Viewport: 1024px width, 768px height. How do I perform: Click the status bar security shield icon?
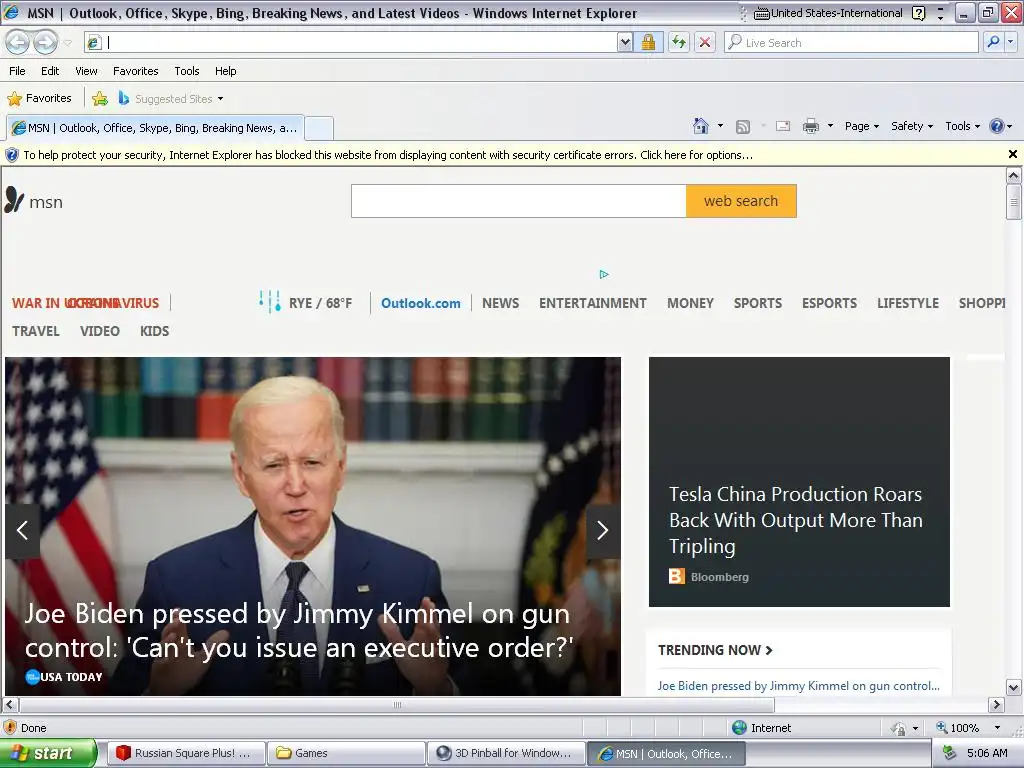10,728
